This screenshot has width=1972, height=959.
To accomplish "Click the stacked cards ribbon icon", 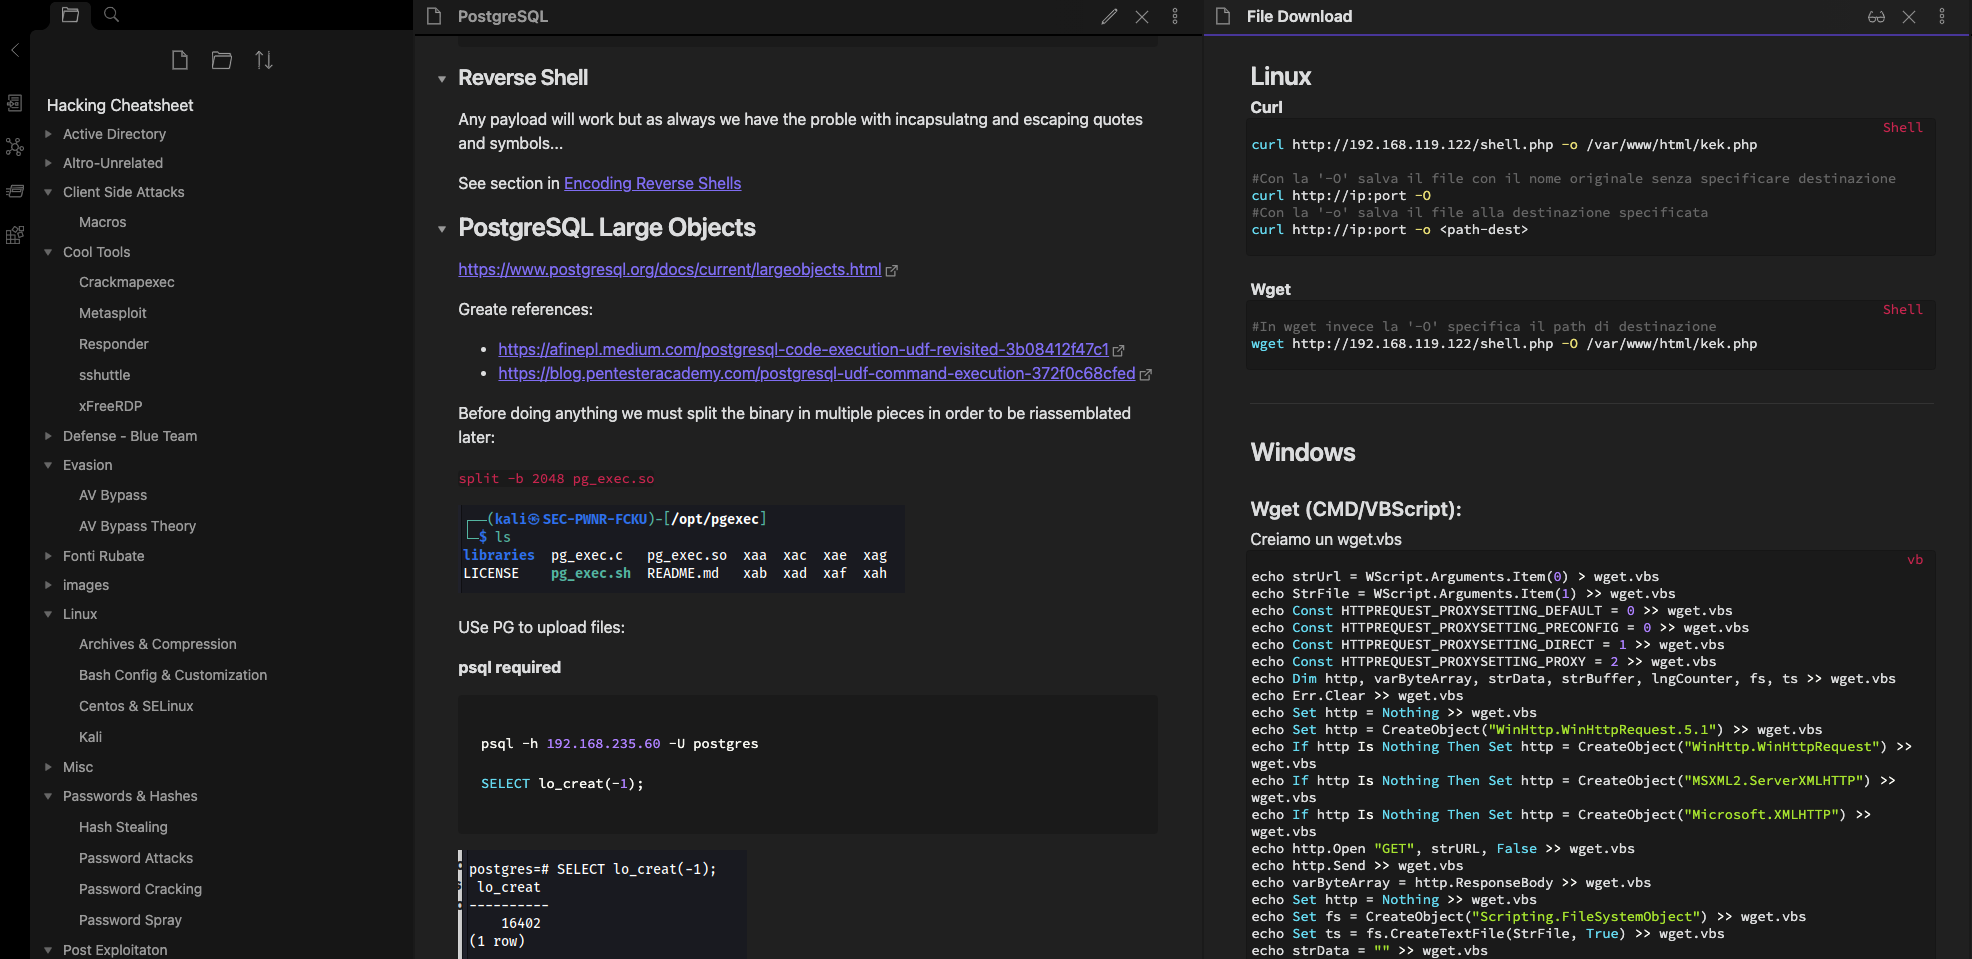I will [x=15, y=191].
